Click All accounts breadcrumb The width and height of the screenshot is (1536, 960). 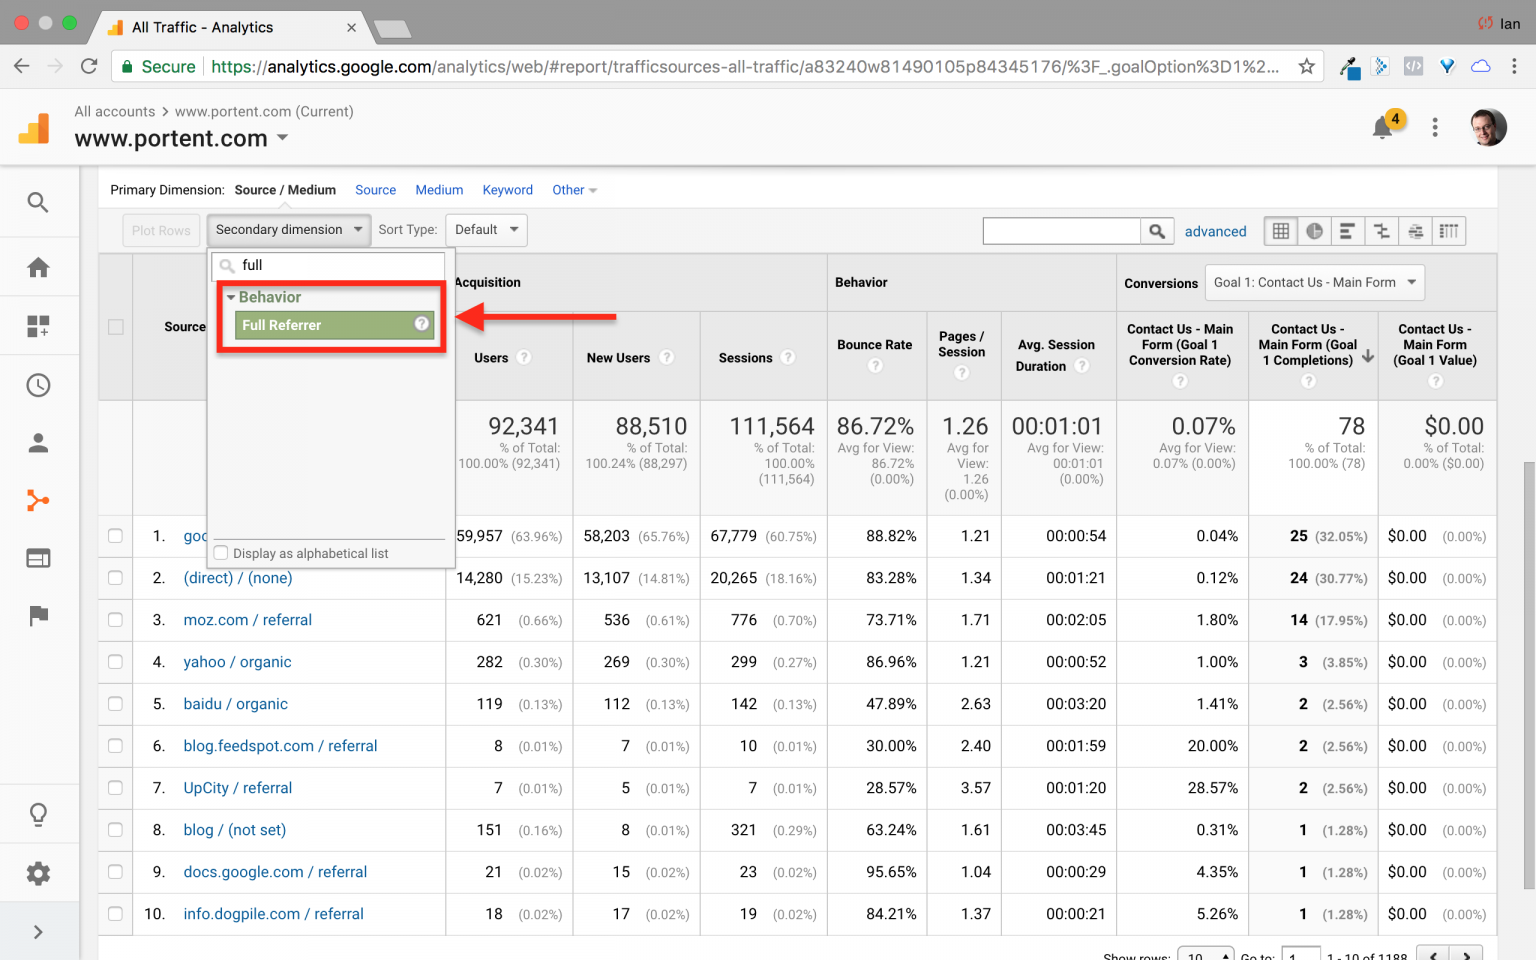115,111
